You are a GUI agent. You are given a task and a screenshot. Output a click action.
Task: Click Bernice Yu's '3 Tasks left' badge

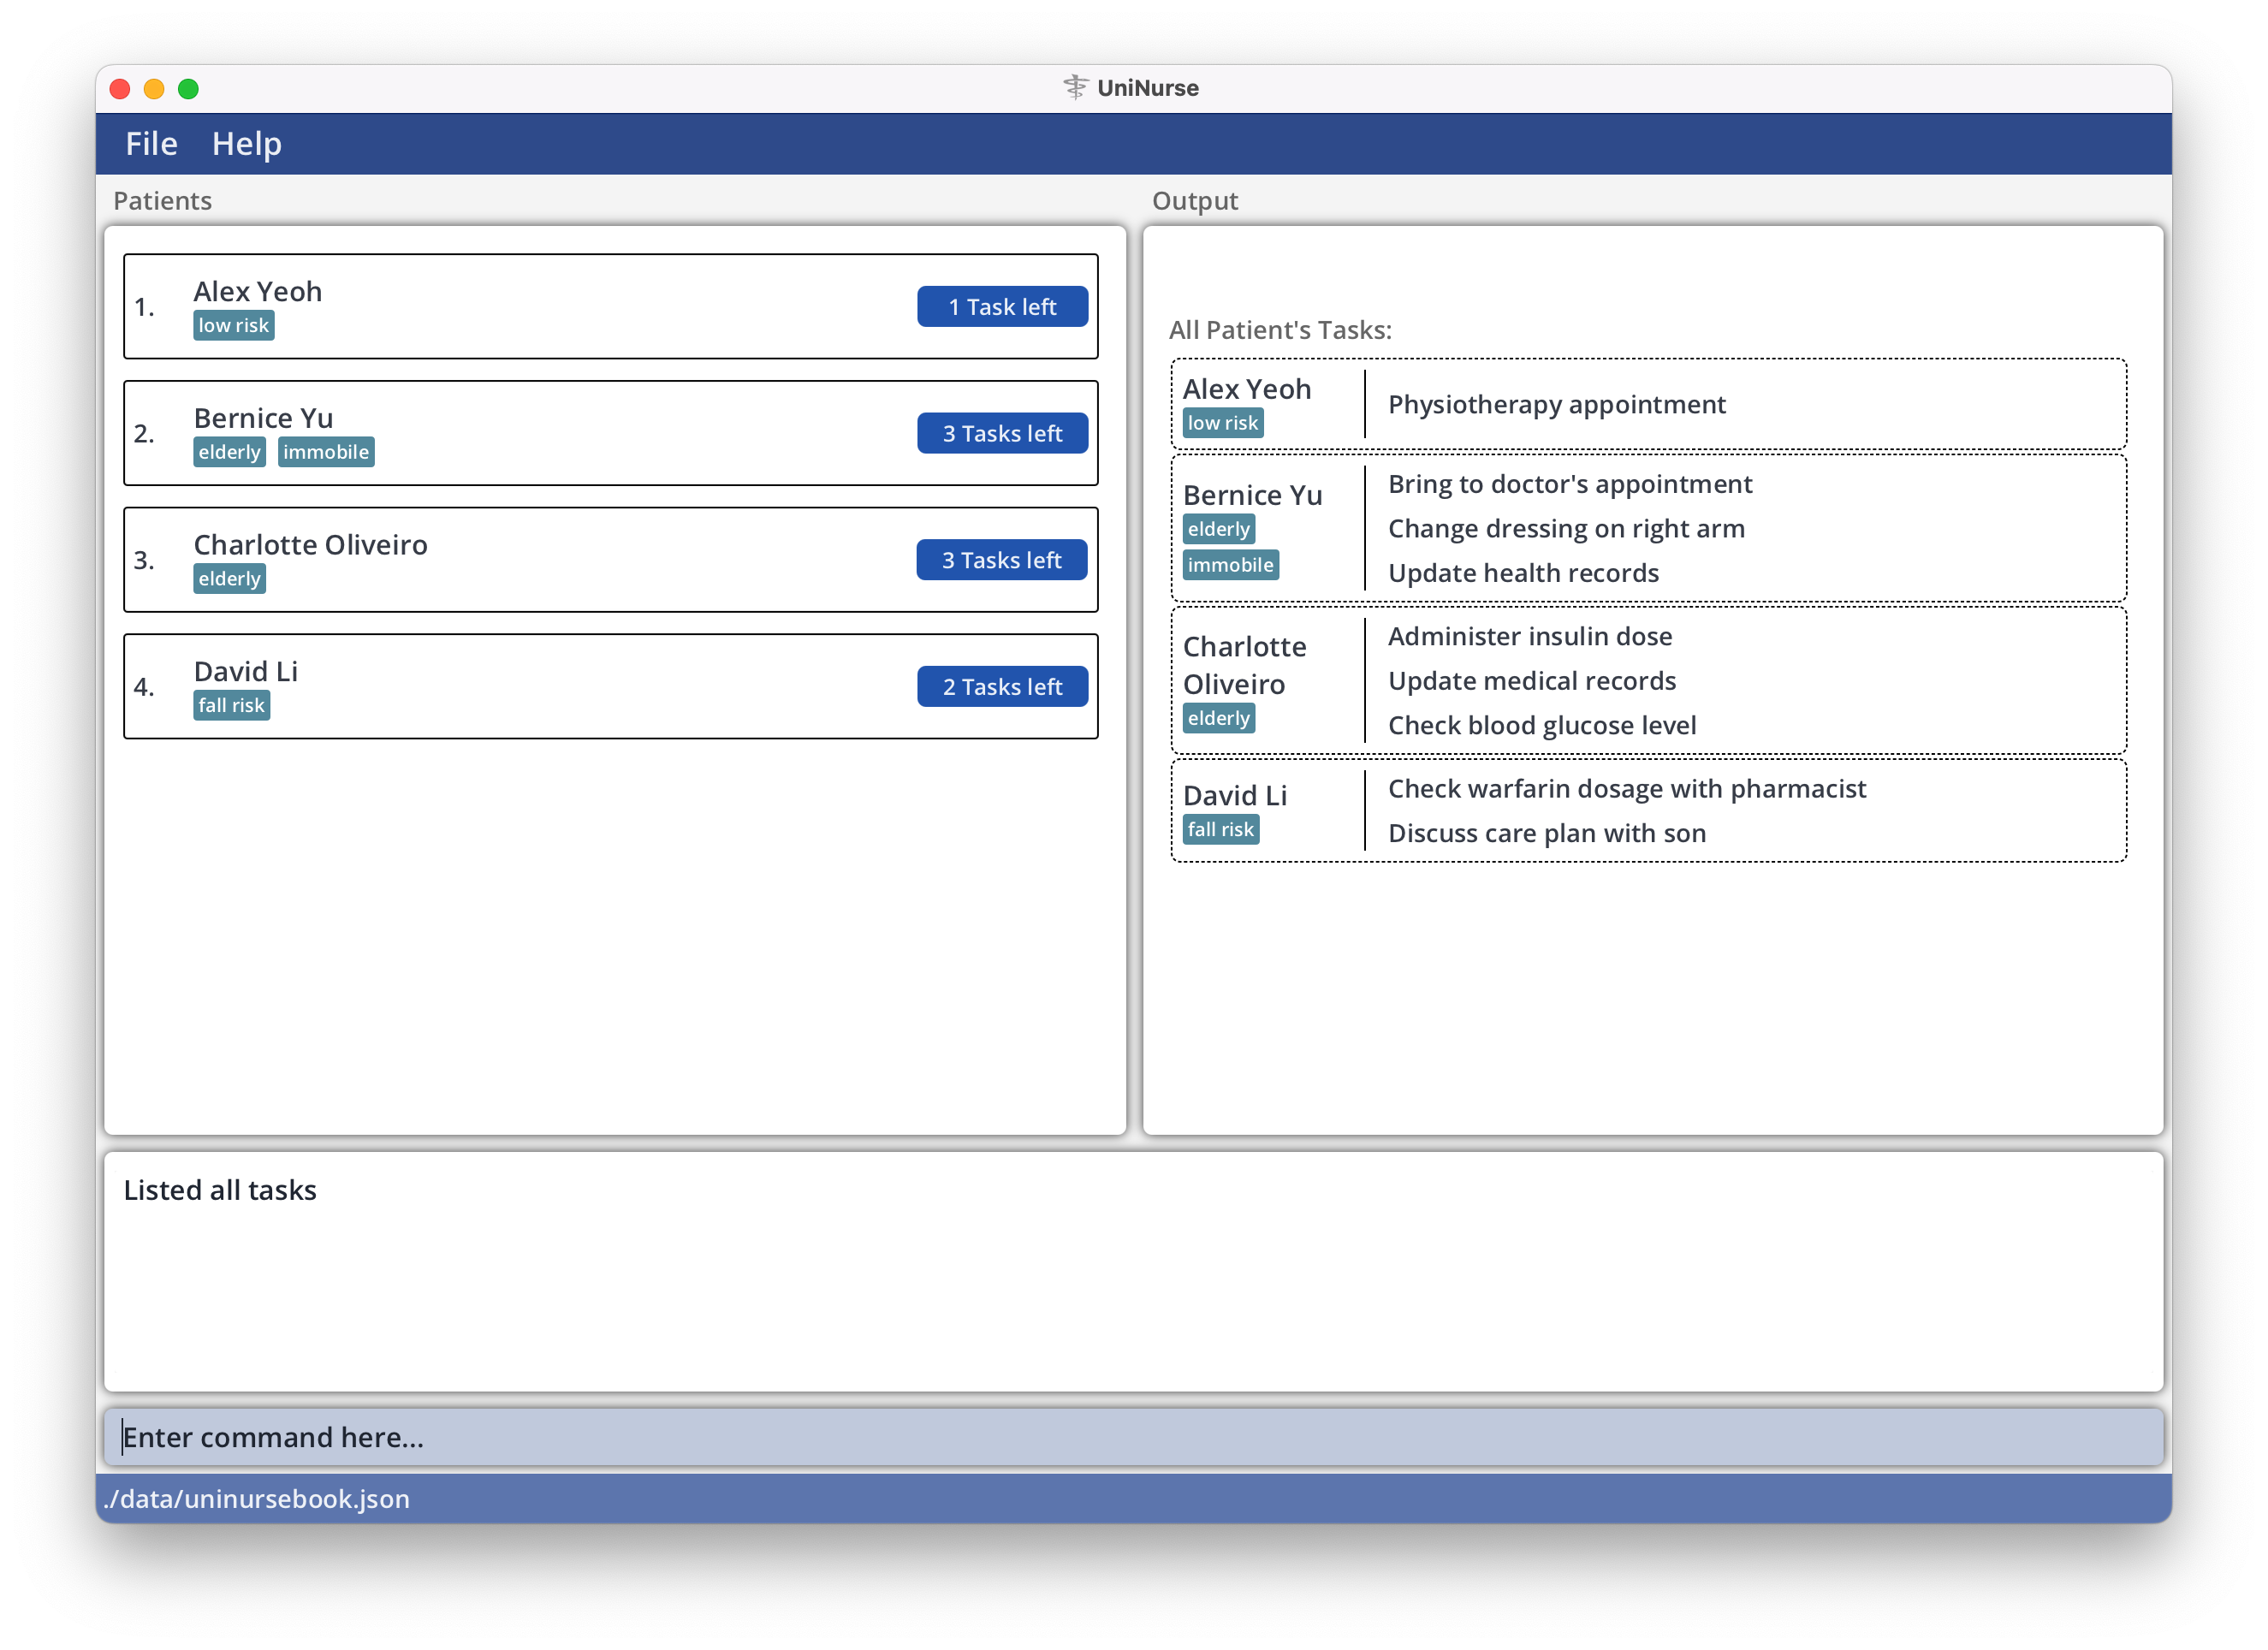coord(1002,434)
